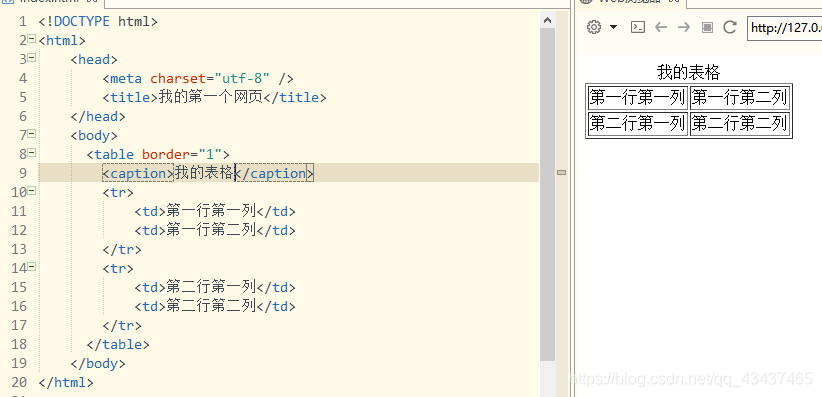Click 我的表格 text in the code editor

[x=204, y=173]
